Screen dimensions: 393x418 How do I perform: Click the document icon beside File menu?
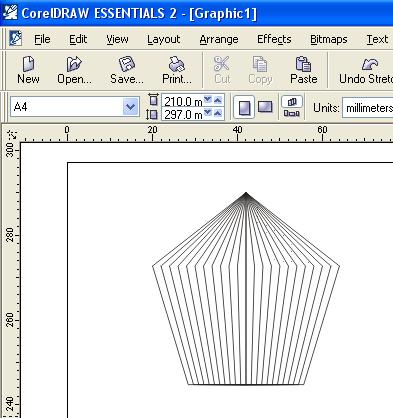[x=15, y=39]
